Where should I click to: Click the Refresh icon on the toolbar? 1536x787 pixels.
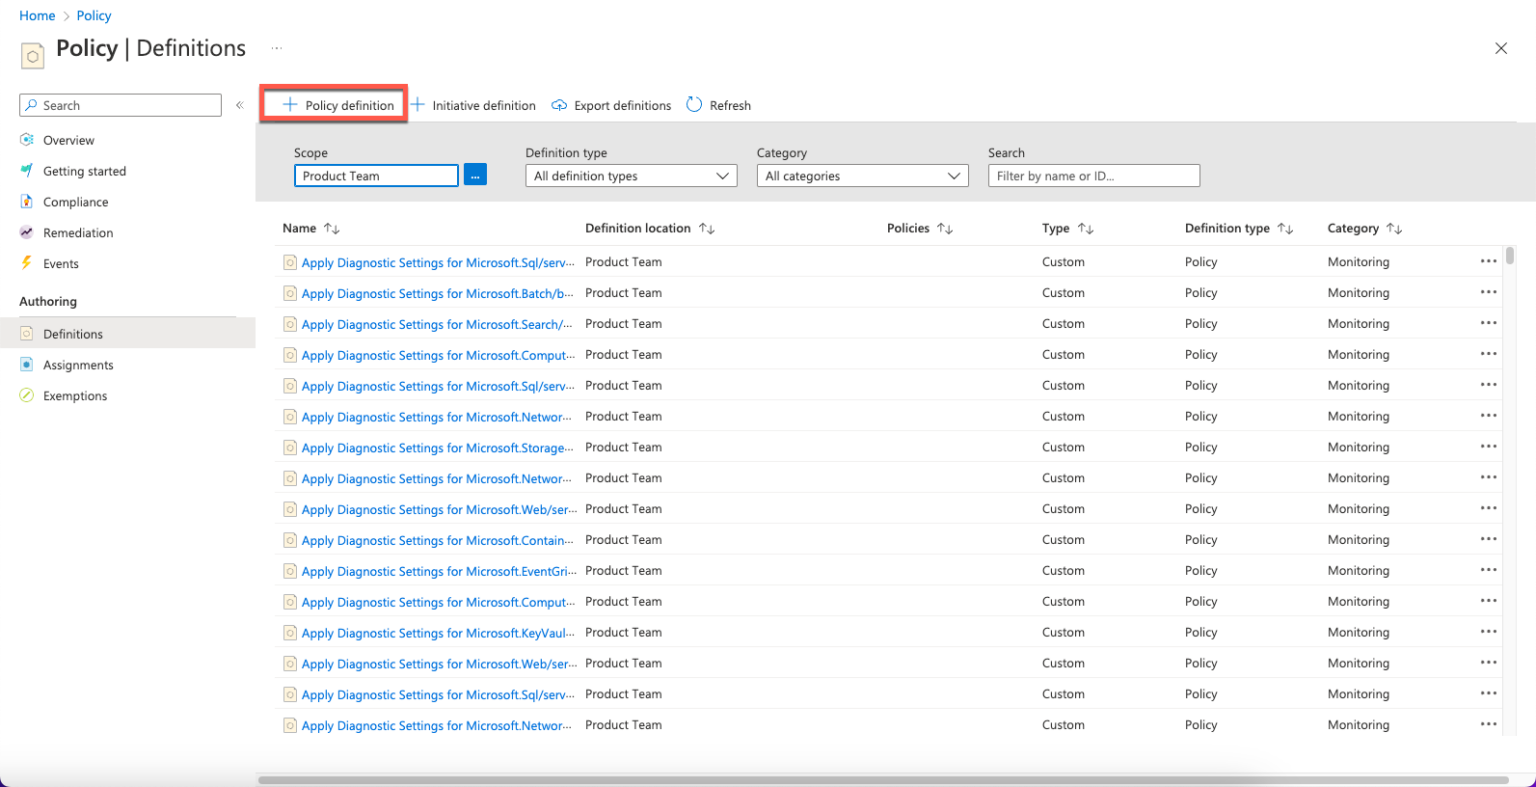[695, 105]
